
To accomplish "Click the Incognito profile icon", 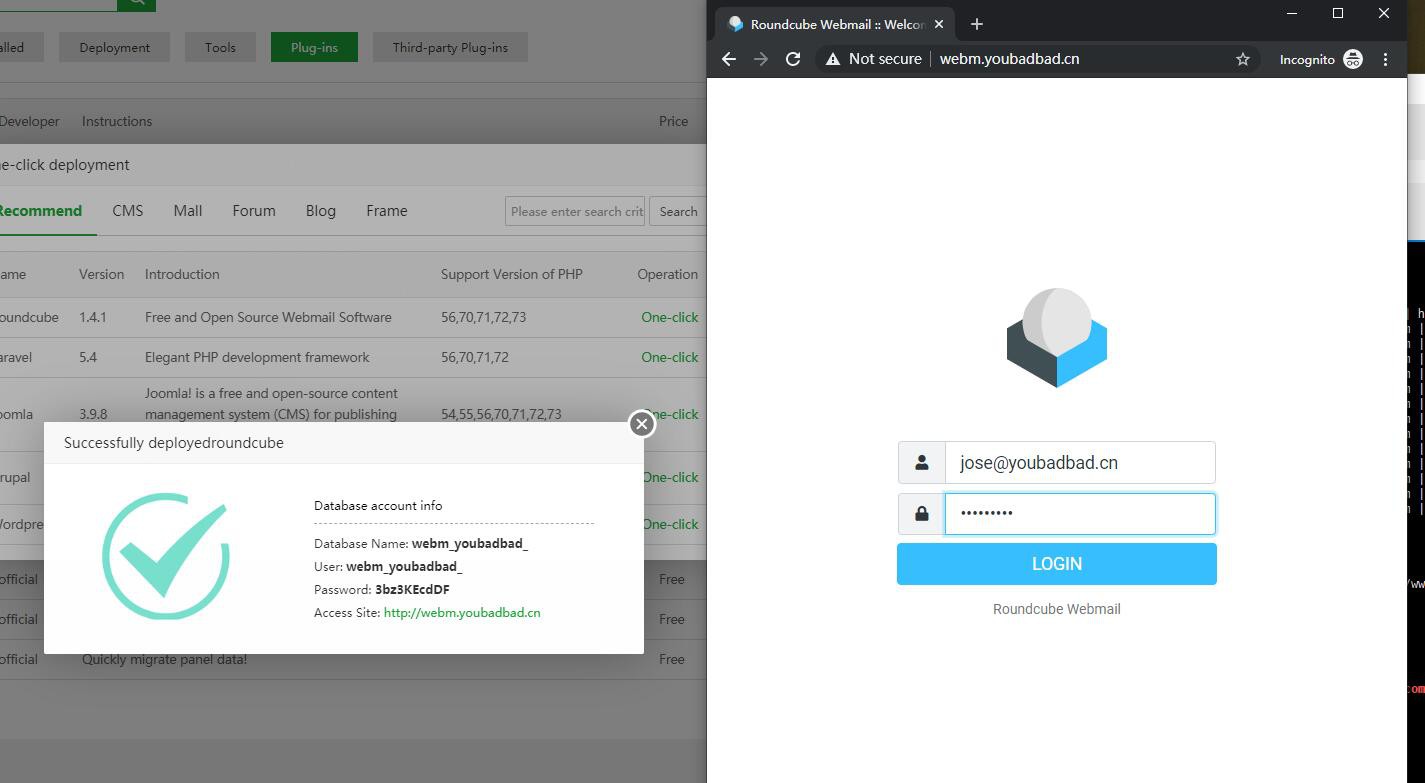I will 1352,59.
